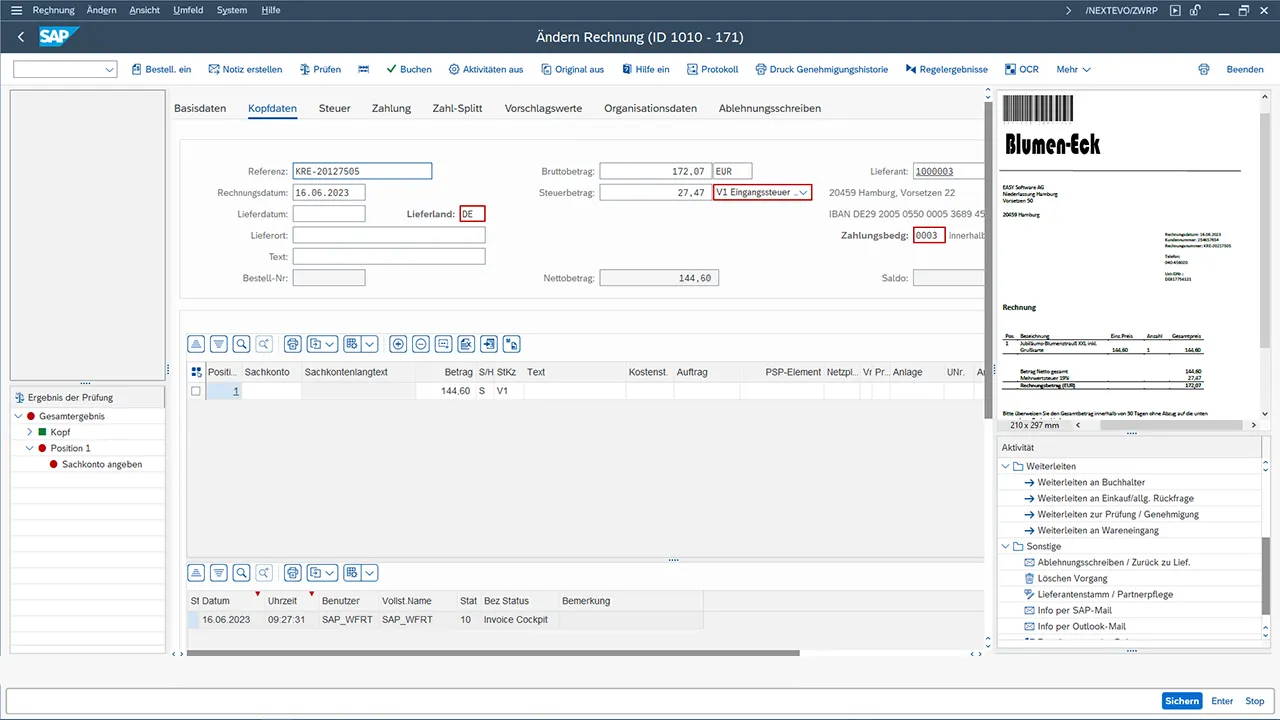This screenshot has height=720, width=1280.
Task: Click the Referenz input field
Action: coord(362,171)
